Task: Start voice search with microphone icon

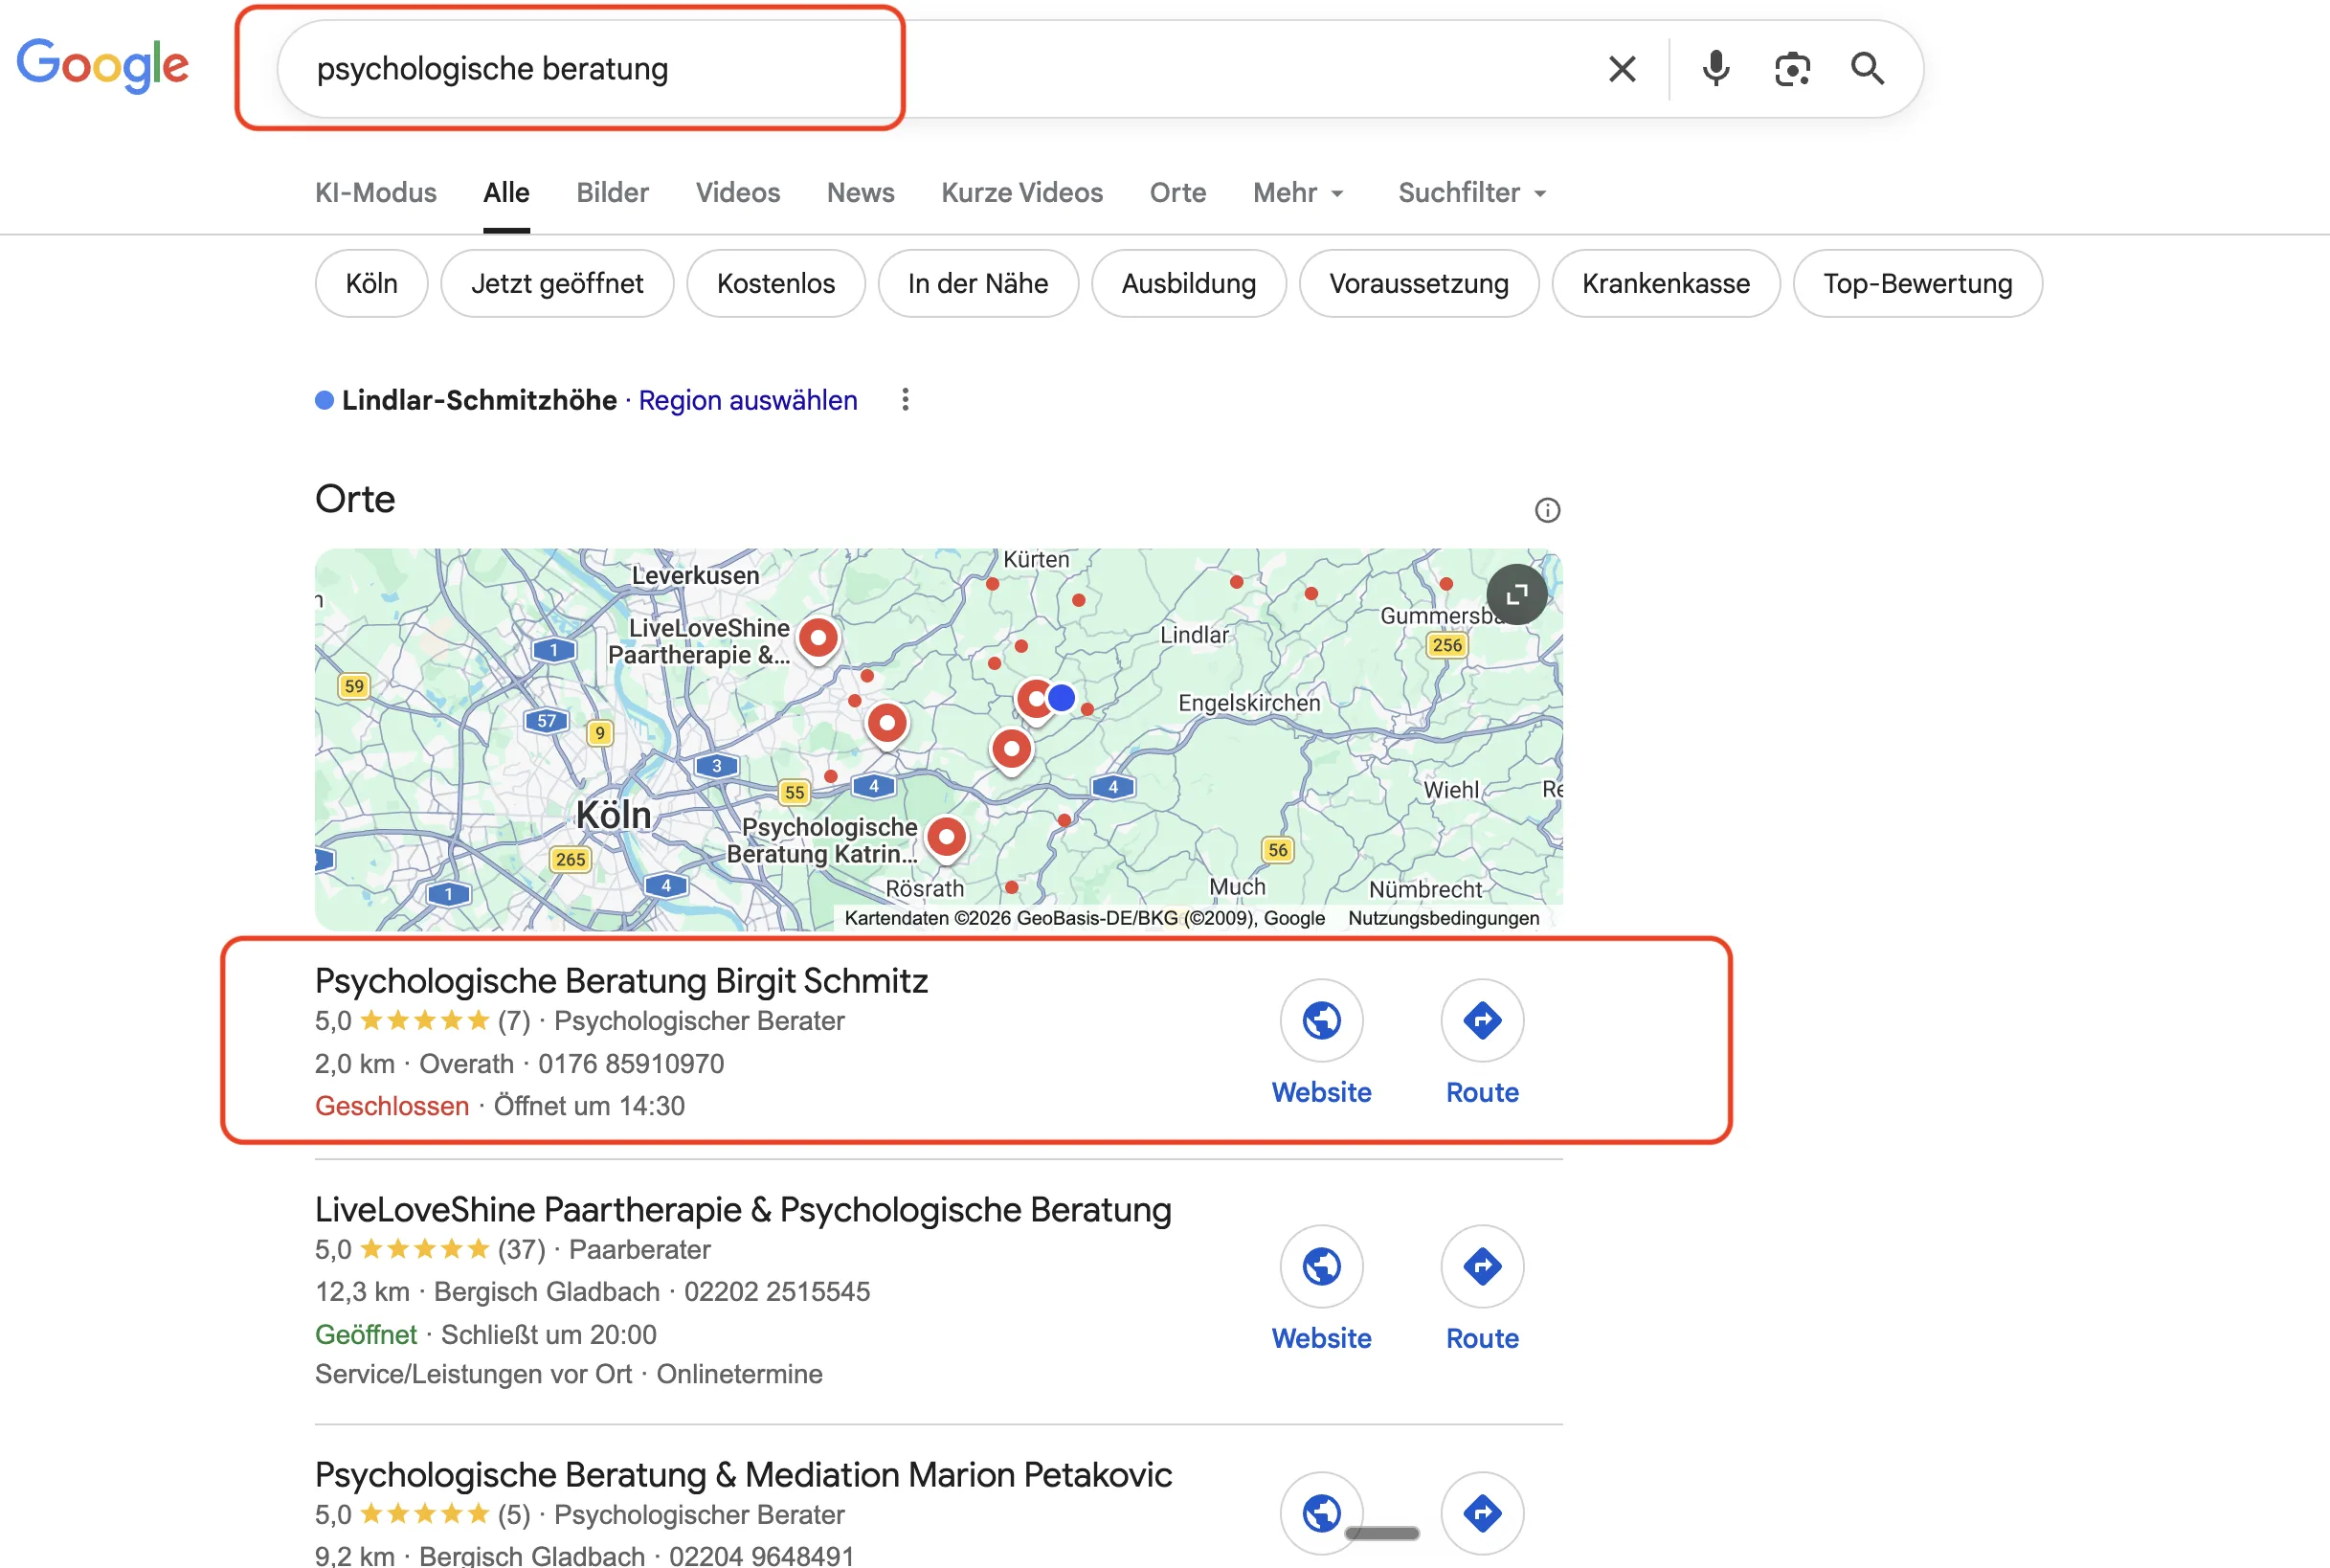Action: click(1715, 69)
